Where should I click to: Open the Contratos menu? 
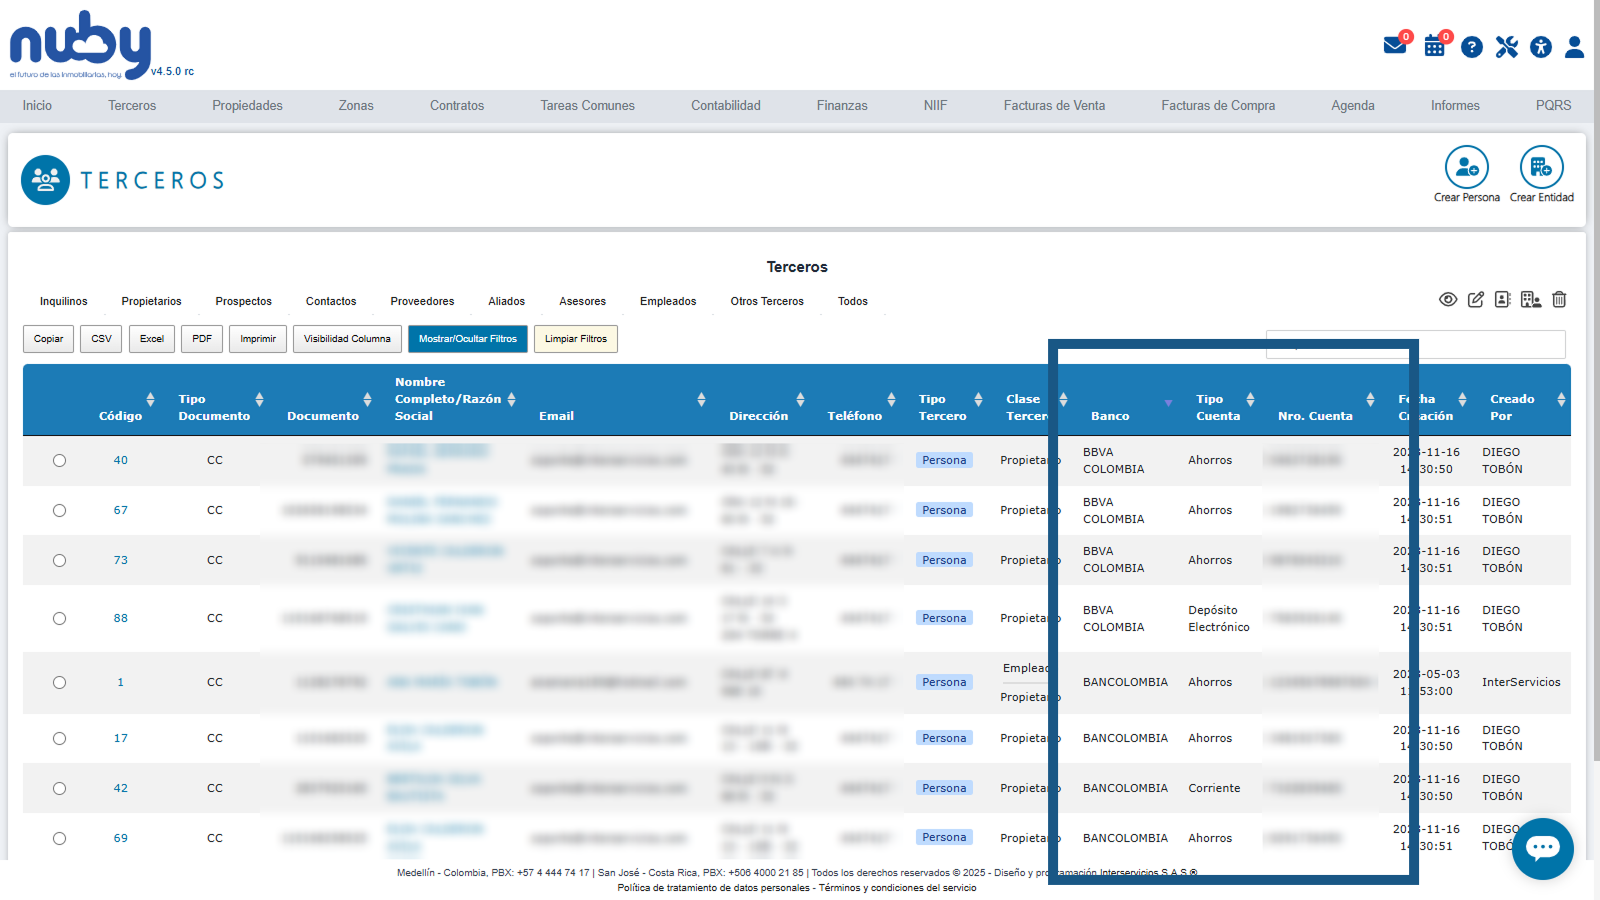[457, 106]
